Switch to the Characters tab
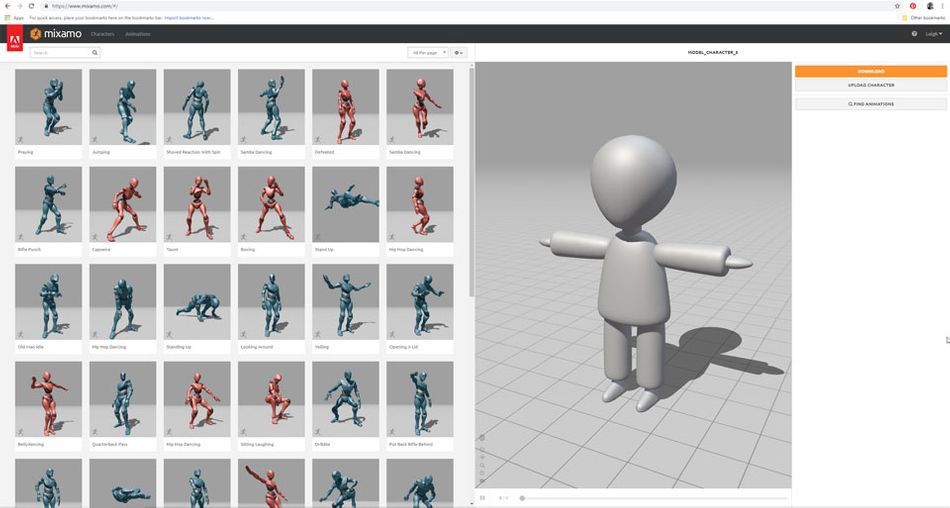950x508 pixels. tap(102, 34)
